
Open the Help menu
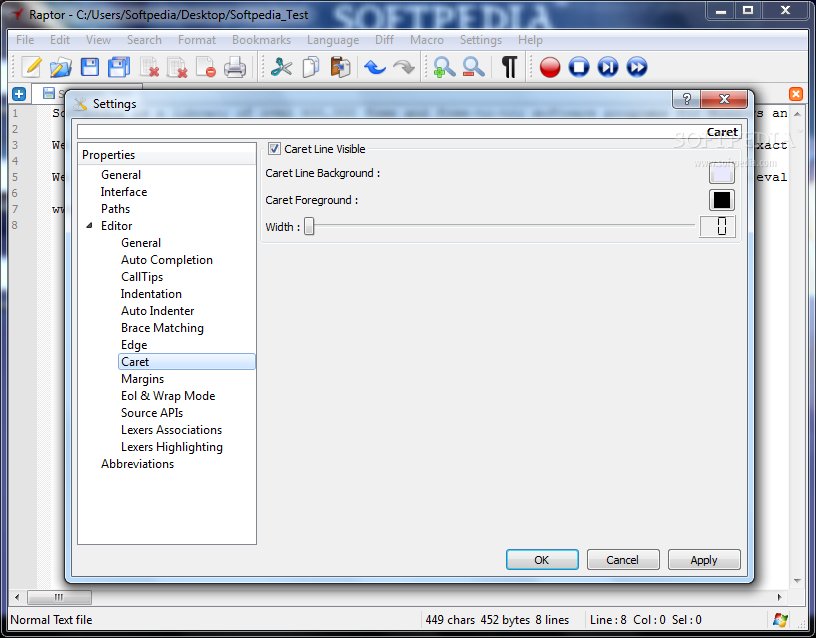(x=530, y=40)
